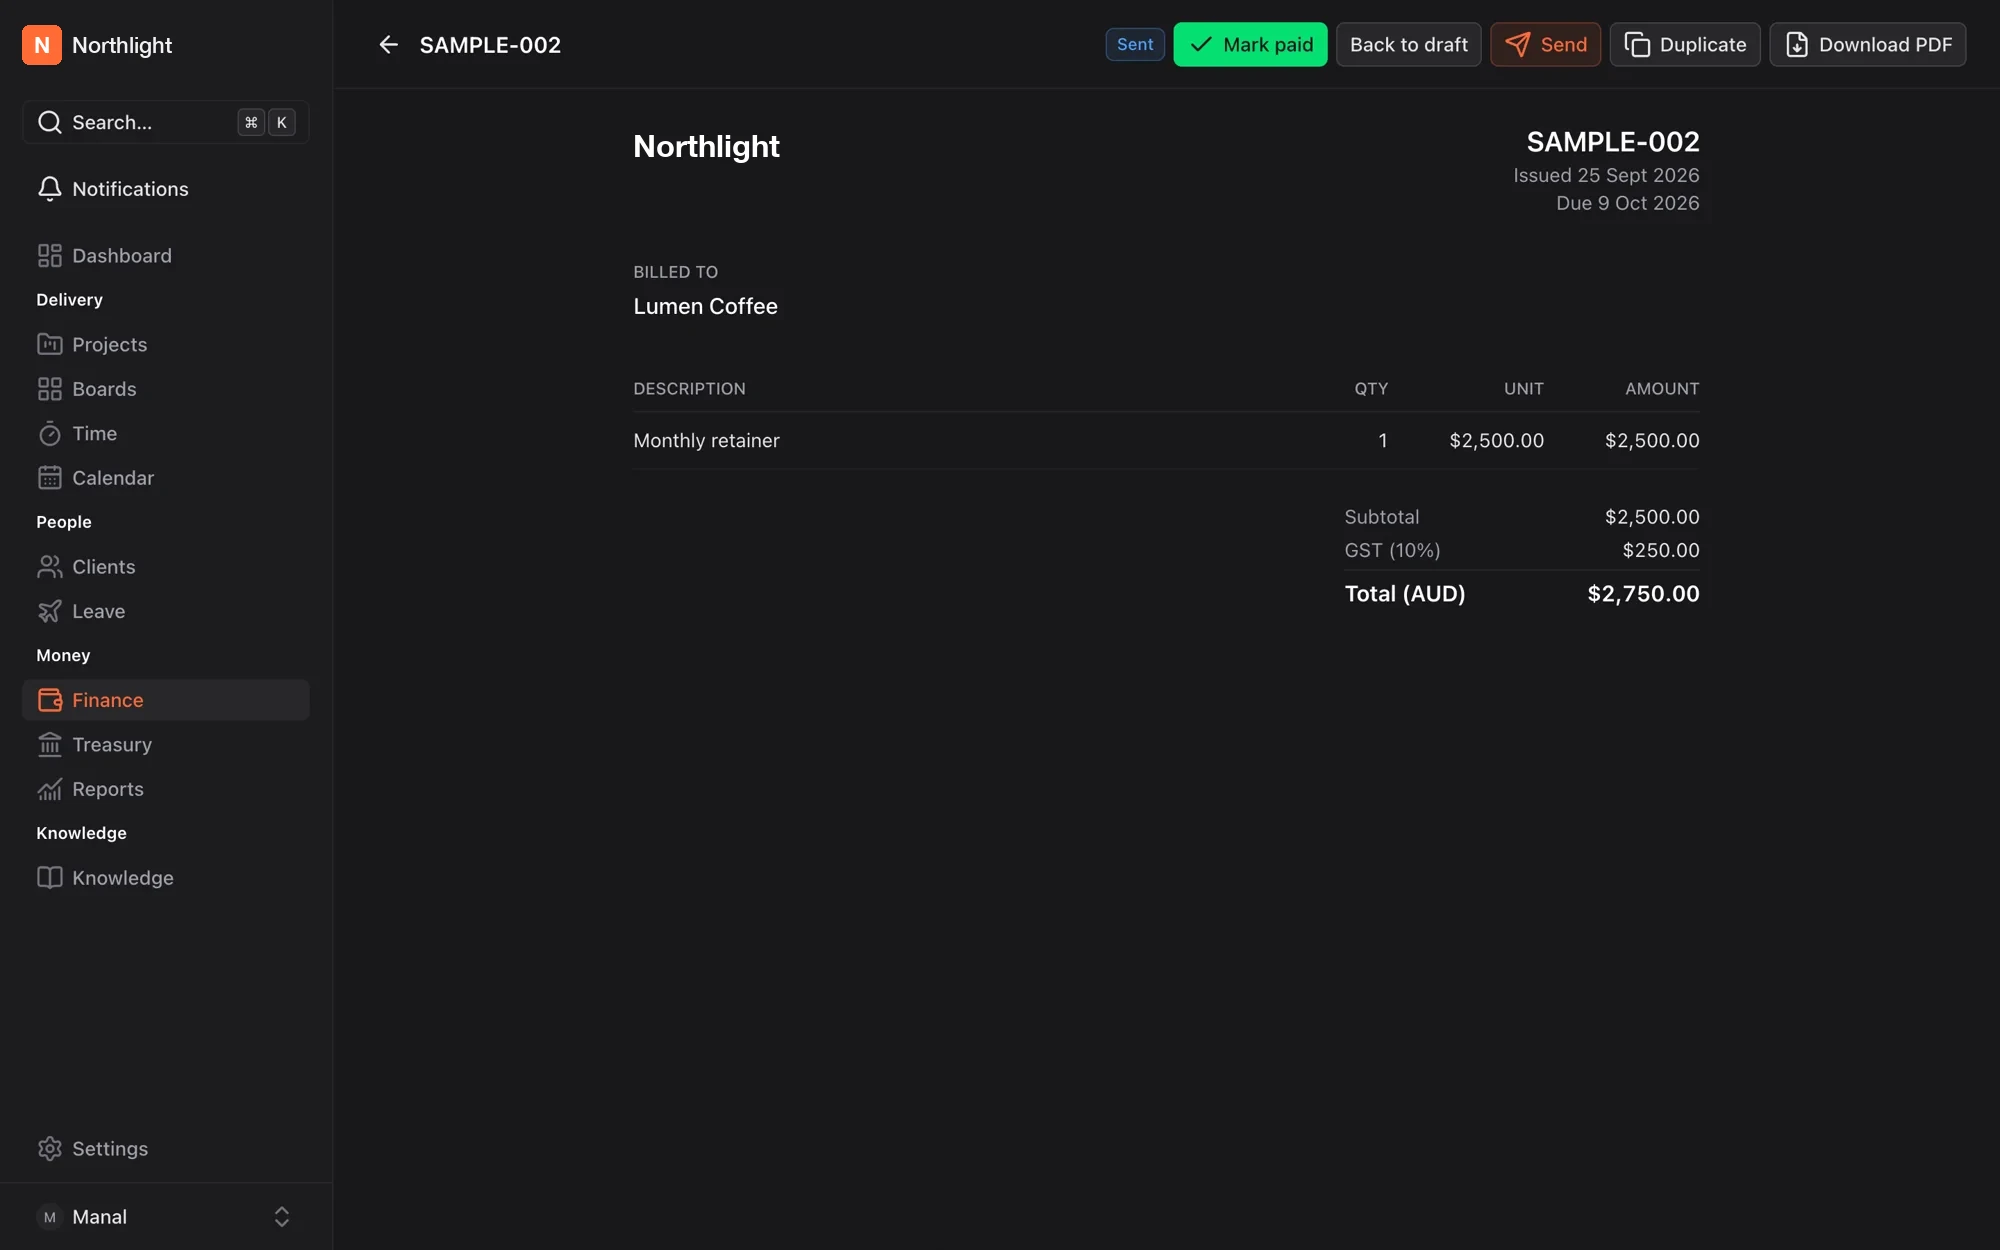Mark the invoice as paid
This screenshot has width=2000, height=1250.
pyautogui.click(x=1250, y=45)
